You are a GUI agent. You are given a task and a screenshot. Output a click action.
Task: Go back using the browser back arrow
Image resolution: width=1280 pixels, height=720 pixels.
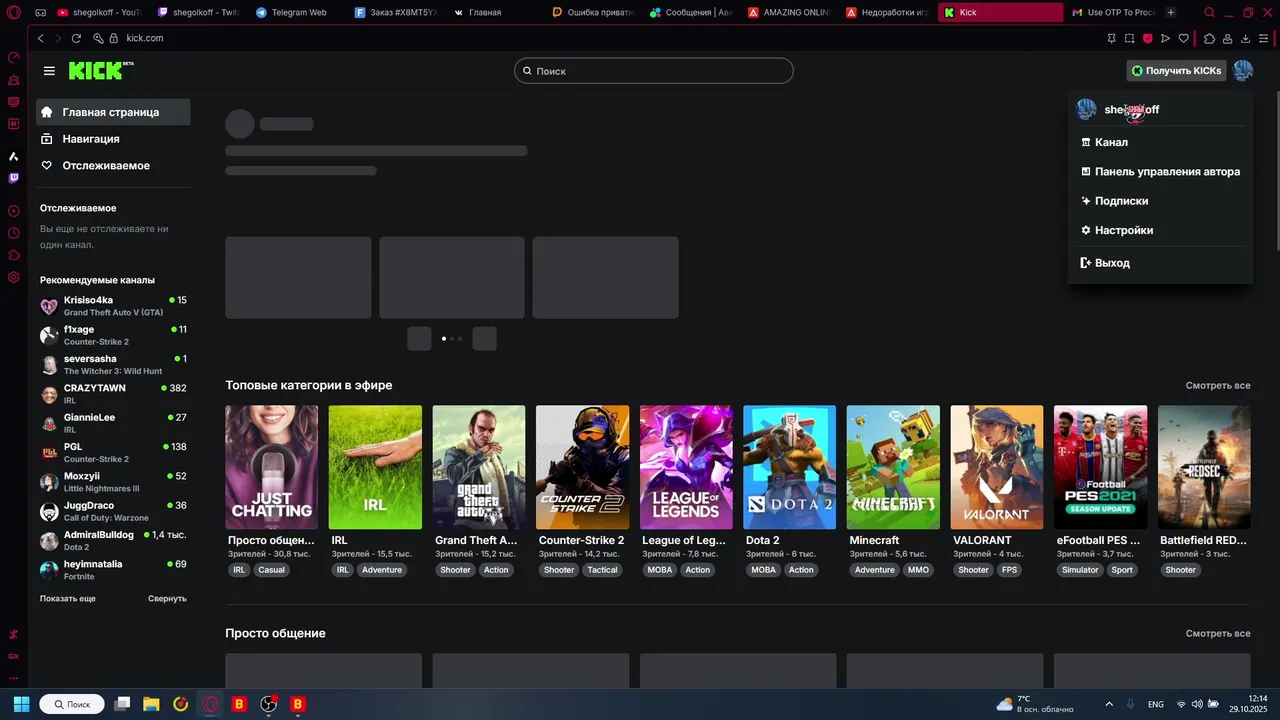coord(41,38)
